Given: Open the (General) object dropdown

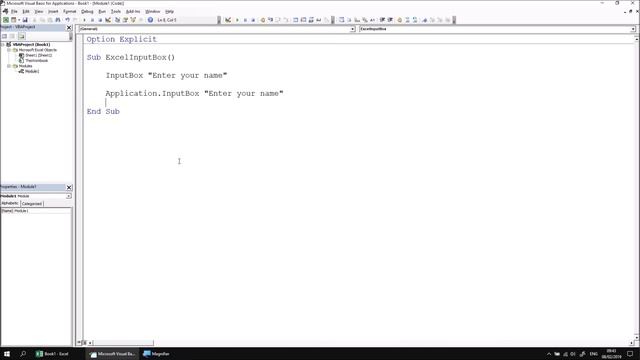Looking at the screenshot, I should [x=352, y=29].
